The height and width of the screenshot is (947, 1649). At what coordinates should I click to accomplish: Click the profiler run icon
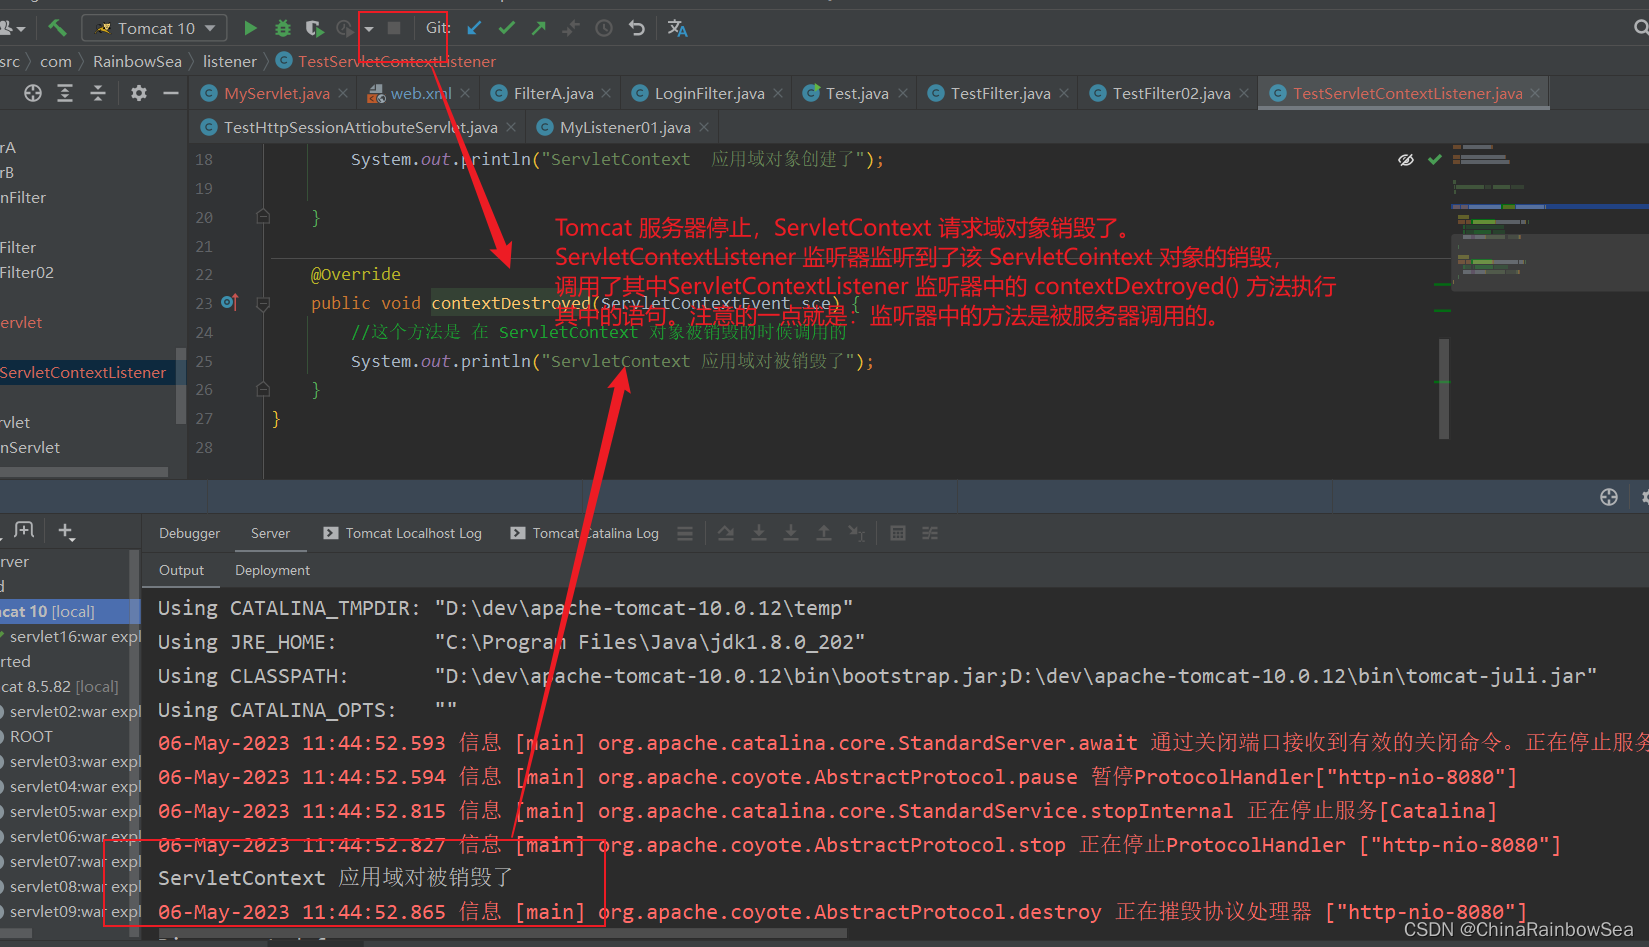coord(345,28)
